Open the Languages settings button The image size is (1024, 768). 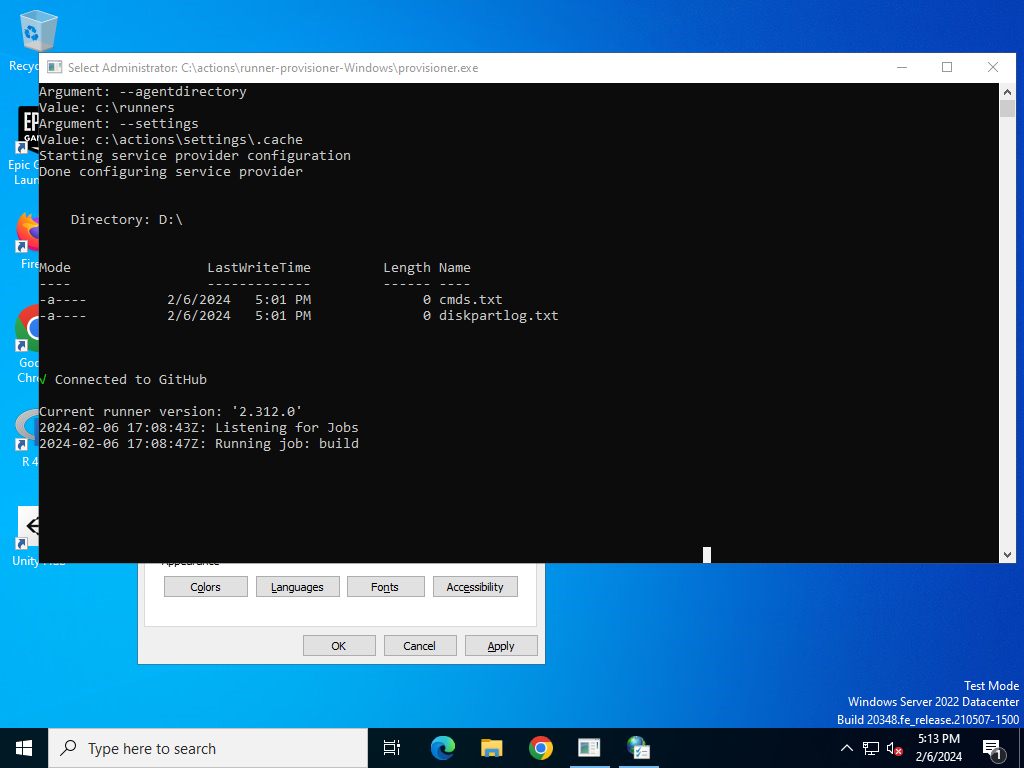pyautogui.click(x=298, y=587)
